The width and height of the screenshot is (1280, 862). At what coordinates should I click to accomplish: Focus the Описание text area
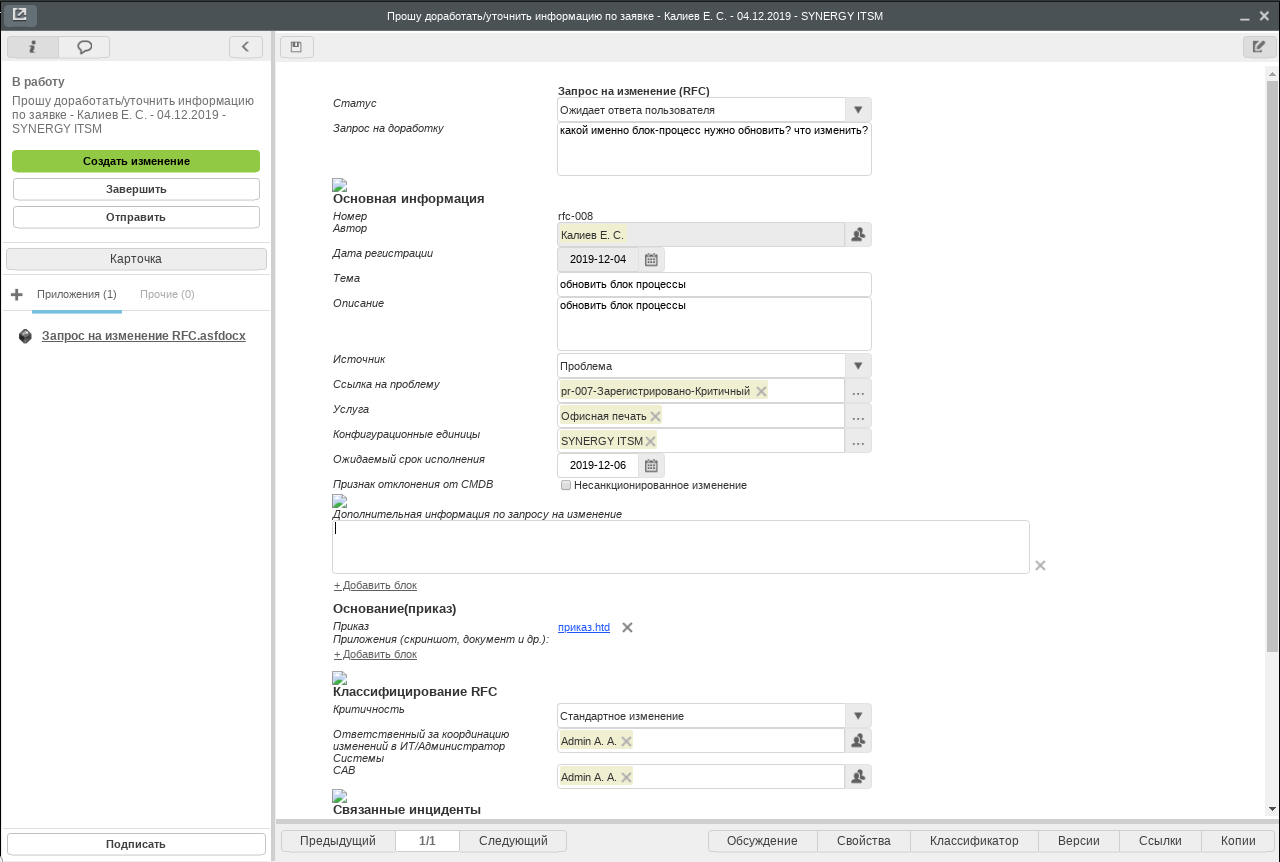pos(714,324)
